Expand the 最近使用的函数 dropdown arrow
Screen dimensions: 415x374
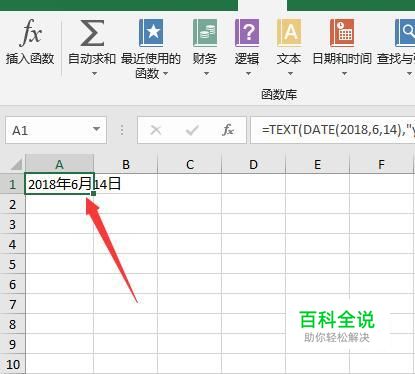165,73
